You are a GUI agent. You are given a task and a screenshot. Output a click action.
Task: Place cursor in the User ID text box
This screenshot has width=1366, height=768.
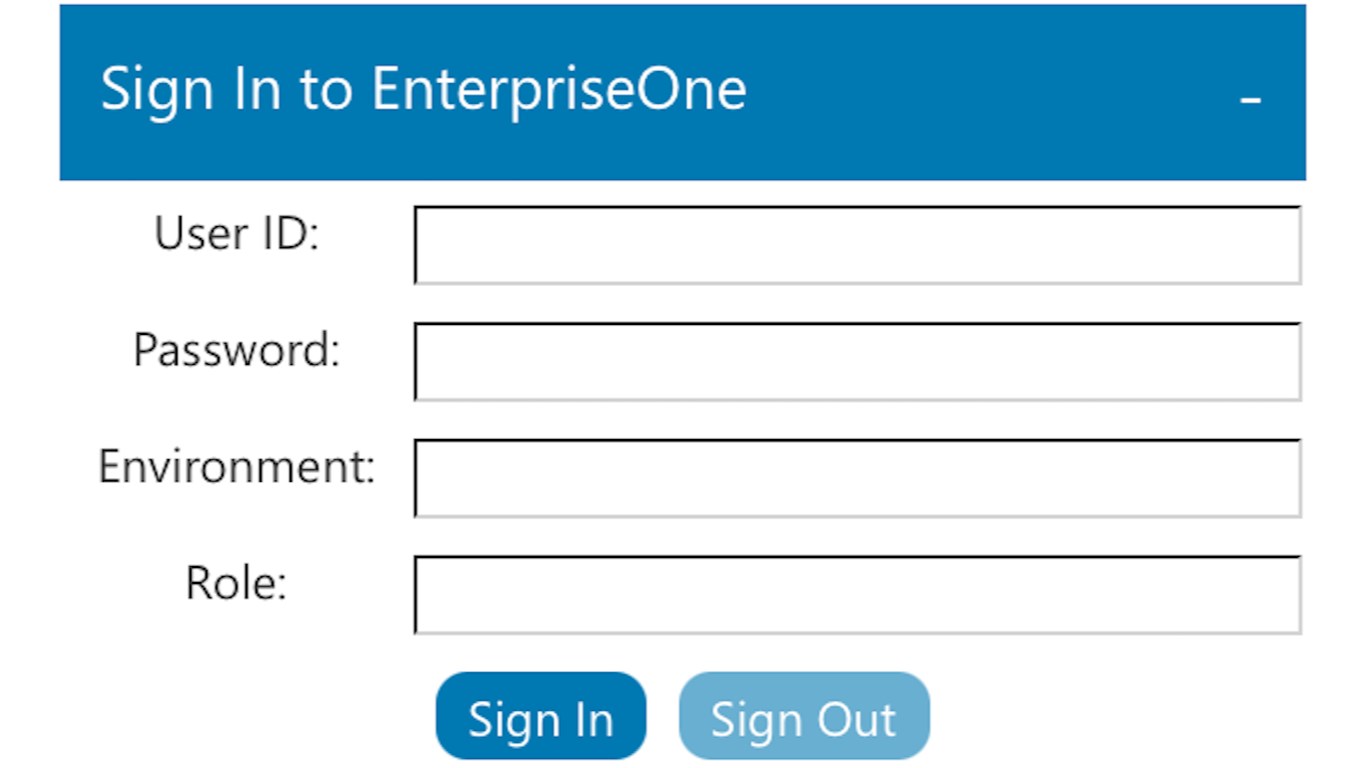click(x=857, y=245)
